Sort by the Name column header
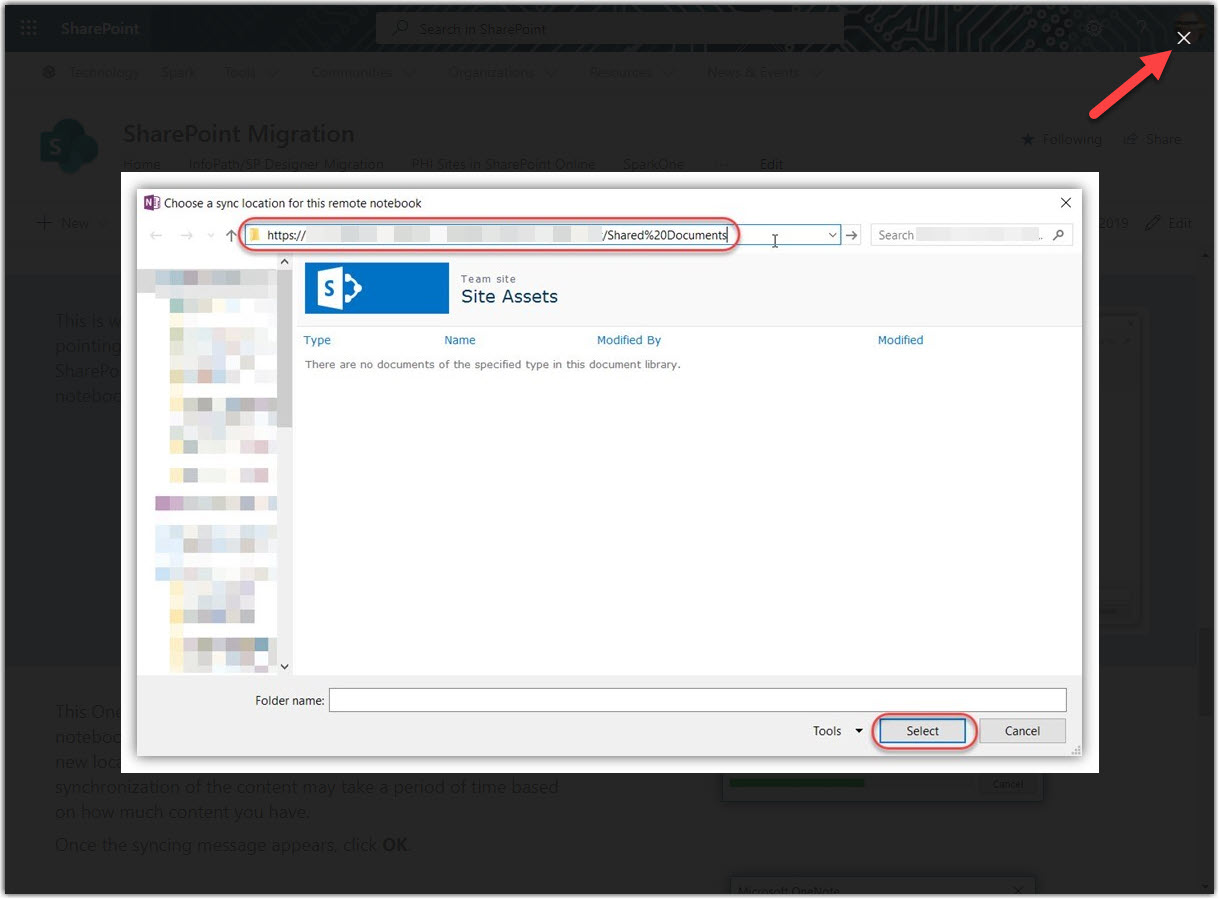Viewport: 1219px width, 899px height. [460, 340]
